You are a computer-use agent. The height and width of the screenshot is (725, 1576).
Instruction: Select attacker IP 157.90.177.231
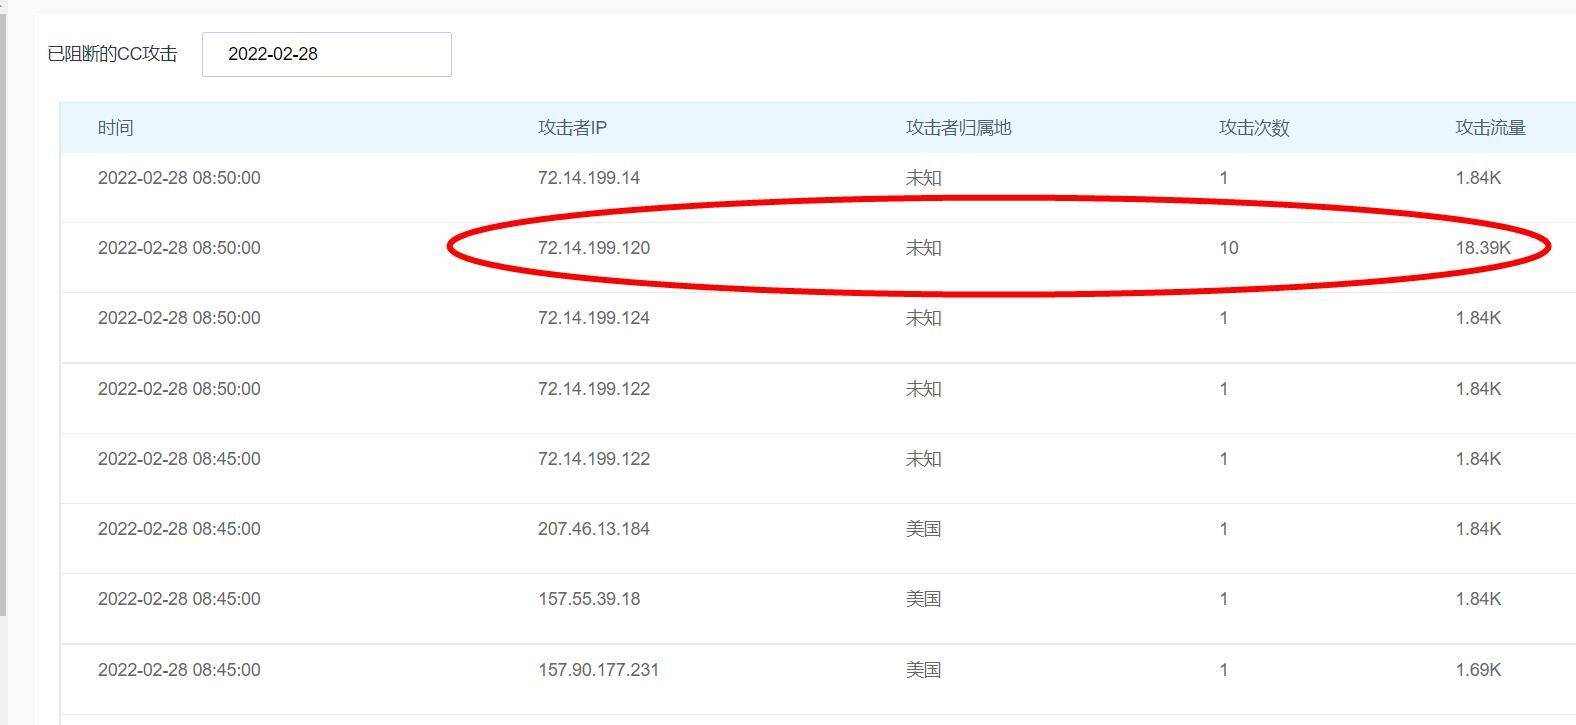point(598,670)
